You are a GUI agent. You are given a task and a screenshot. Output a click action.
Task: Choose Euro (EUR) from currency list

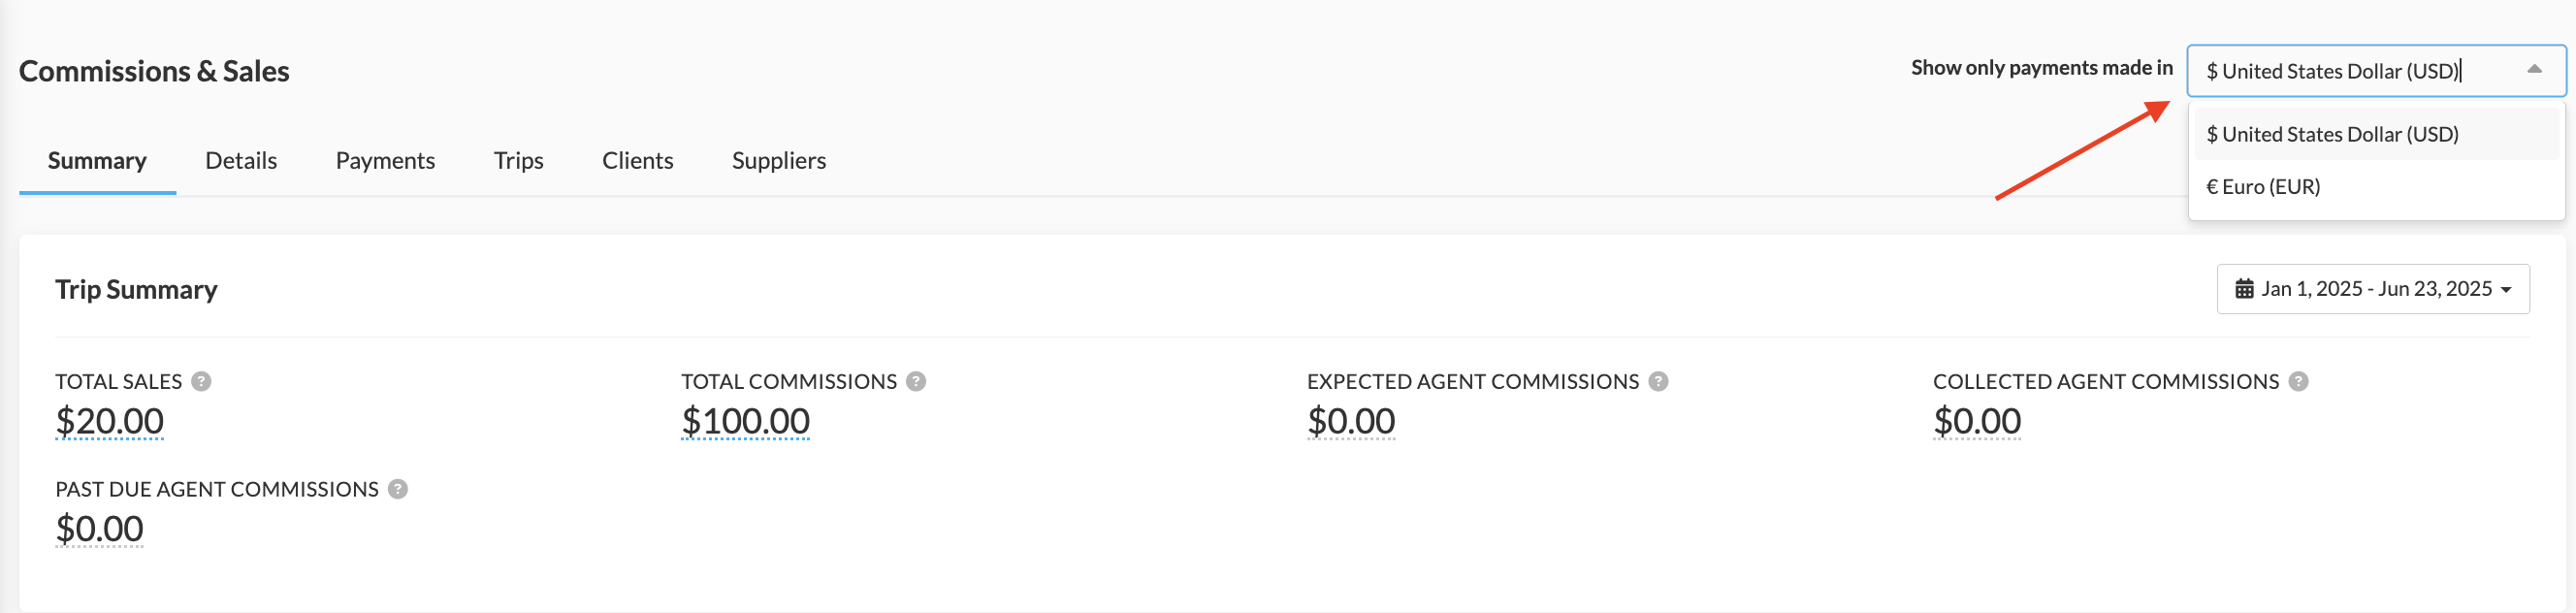(2376, 186)
